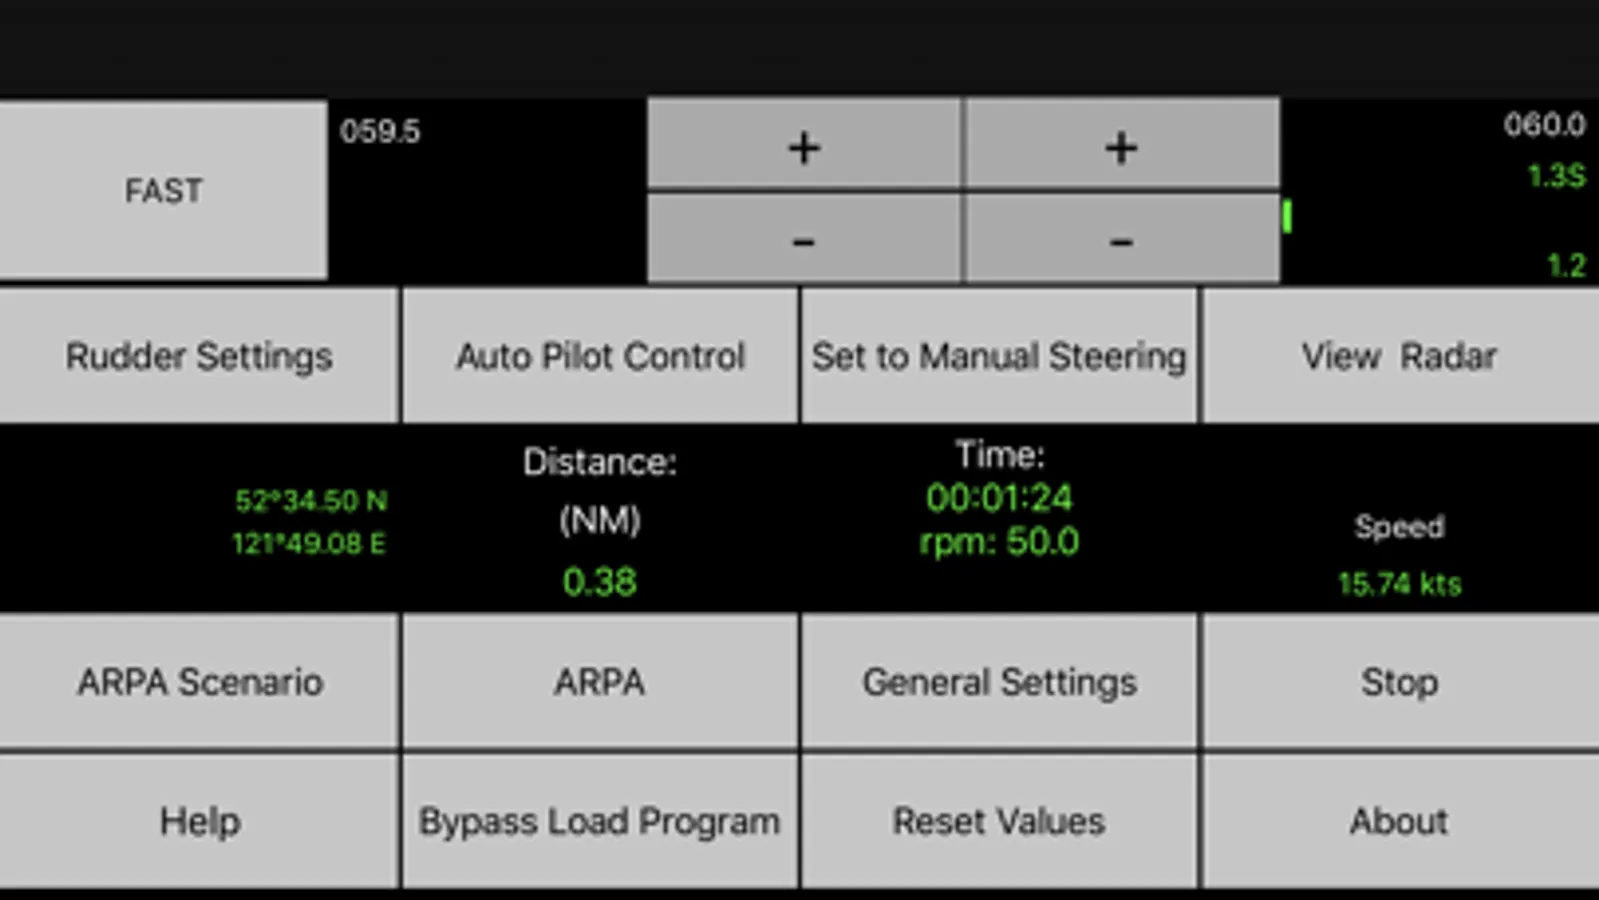This screenshot has width=1599, height=900.
Task: Click the 15.74 kts speed readout
Action: (1400, 583)
